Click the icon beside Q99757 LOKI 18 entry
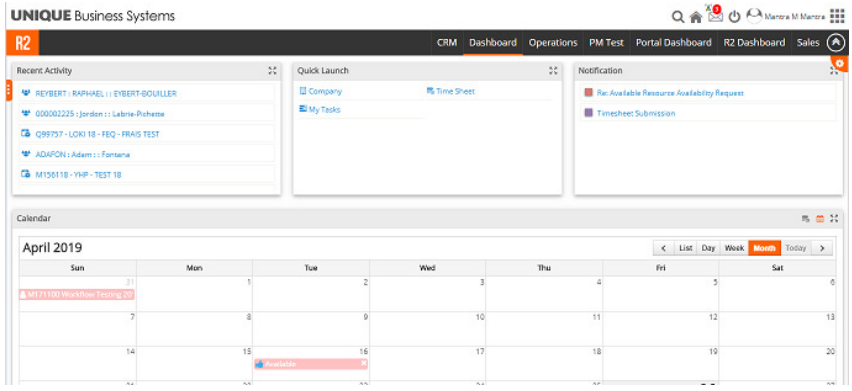The width and height of the screenshot is (852, 391). click(25, 134)
